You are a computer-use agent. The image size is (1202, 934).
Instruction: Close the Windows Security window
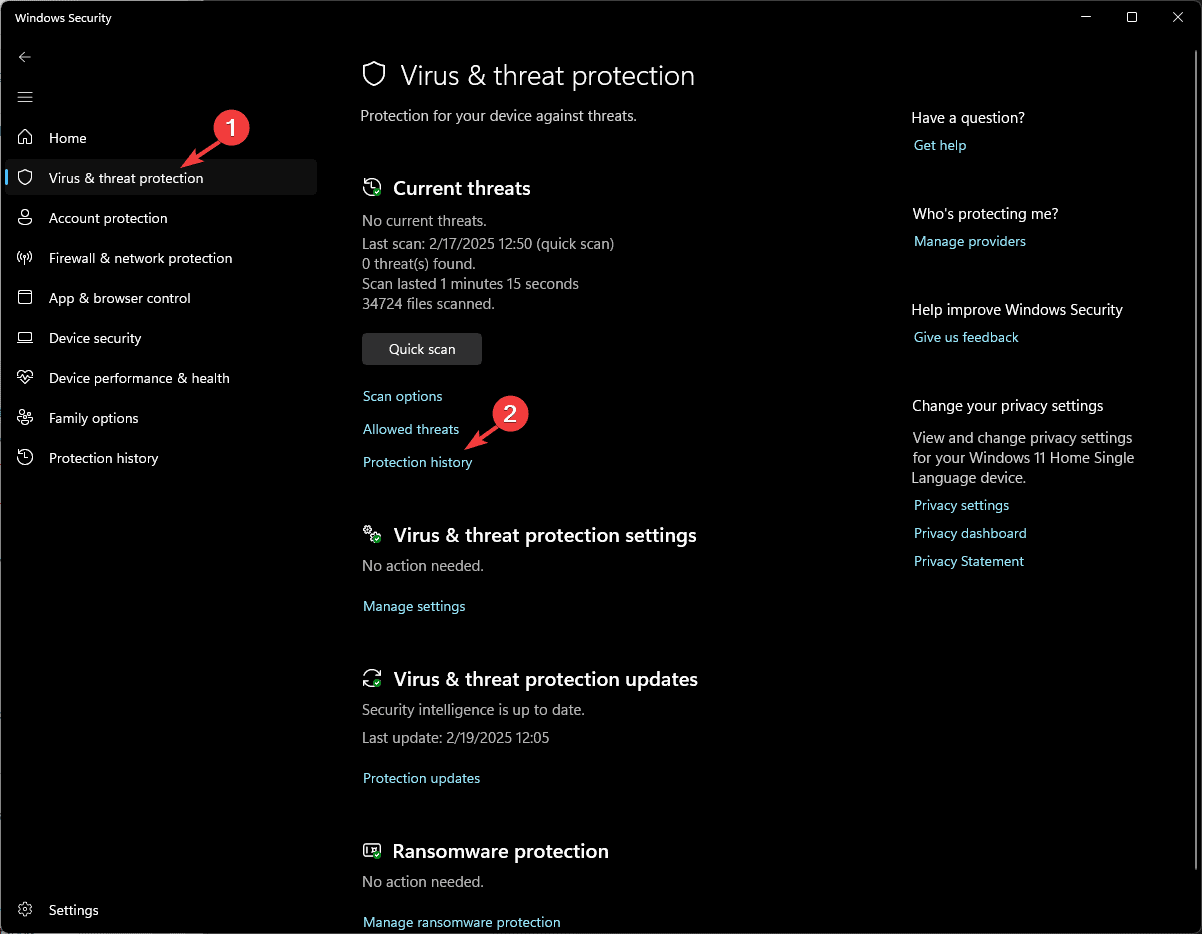[x=1177, y=17]
